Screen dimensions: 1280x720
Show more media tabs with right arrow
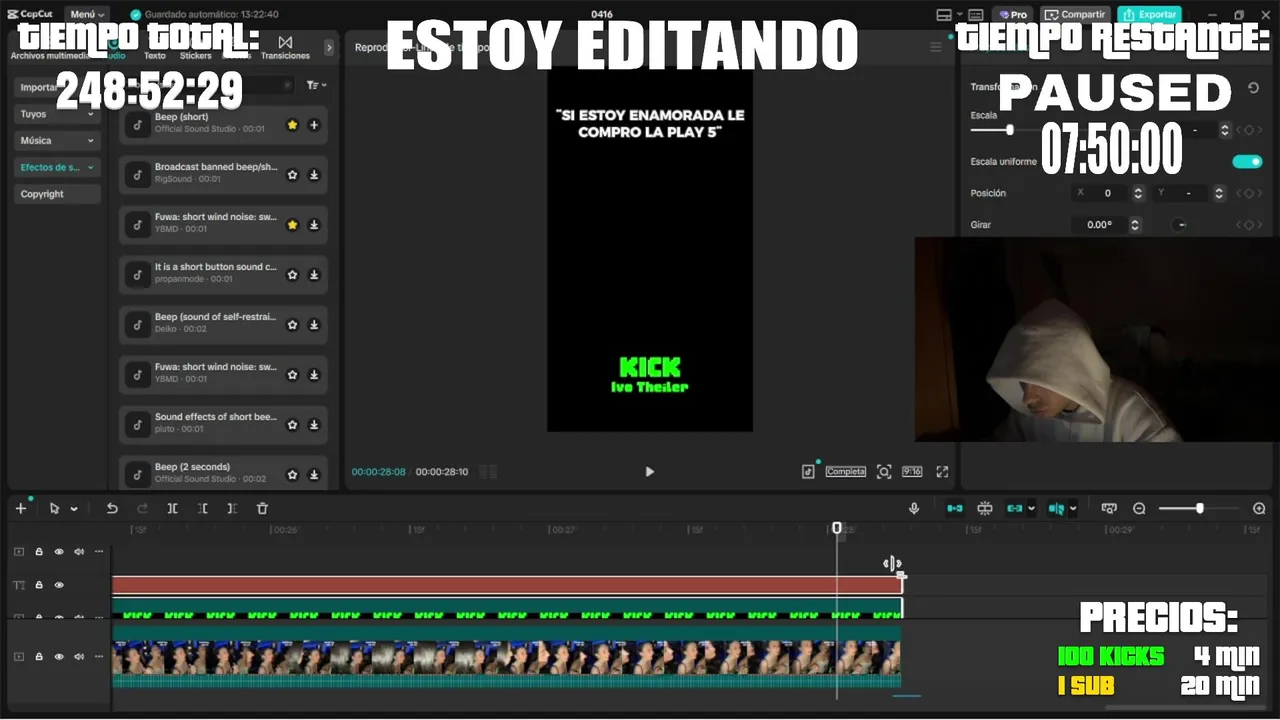[329, 47]
